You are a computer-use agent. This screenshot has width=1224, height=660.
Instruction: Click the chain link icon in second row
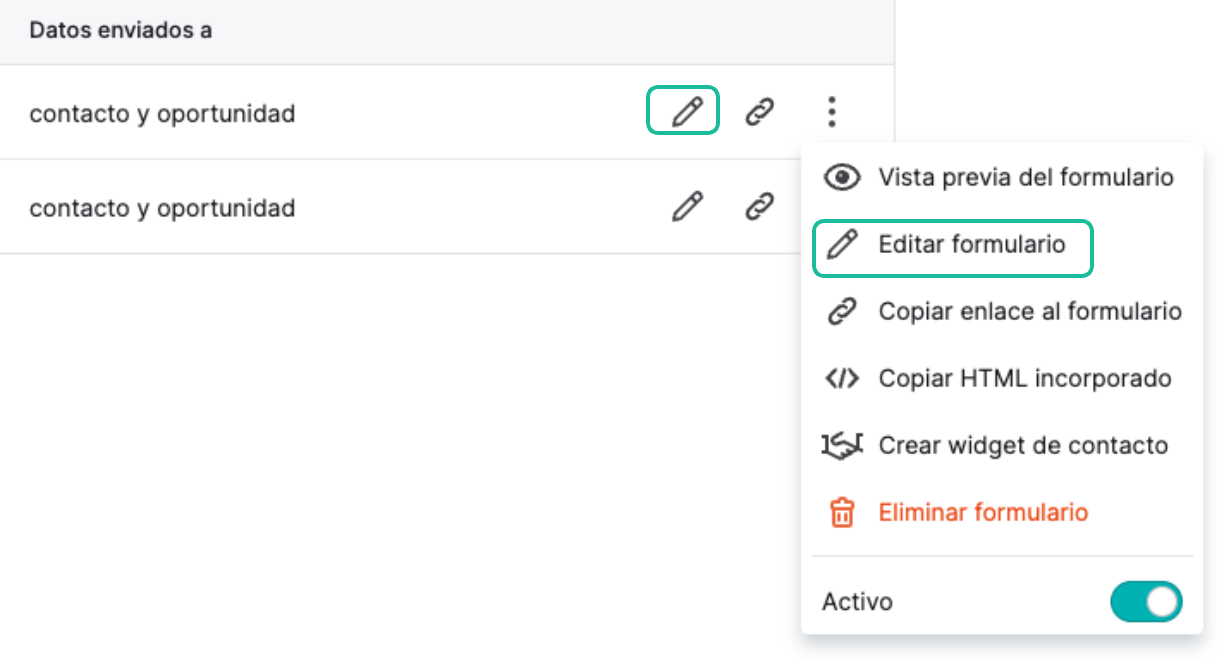click(x=760, y=207)
